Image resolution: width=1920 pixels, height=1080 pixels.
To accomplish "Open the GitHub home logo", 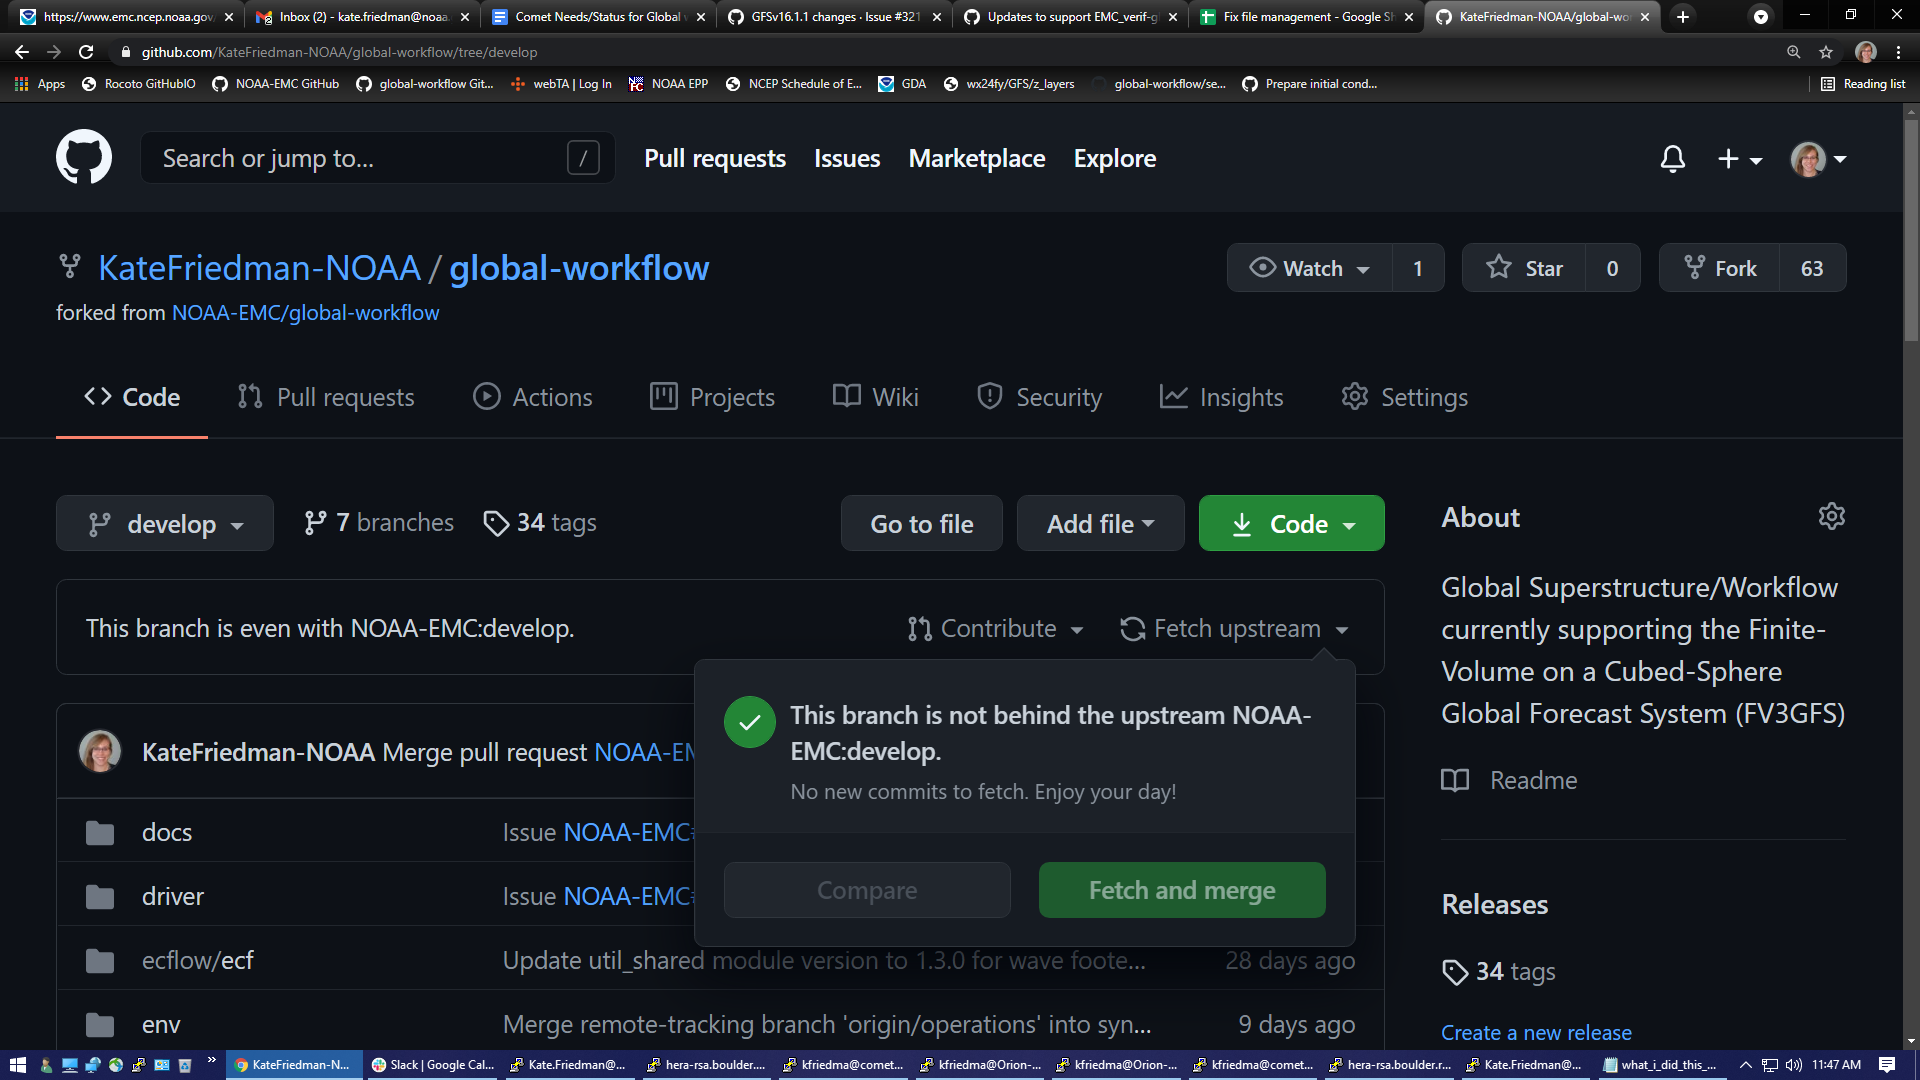I will click(x=84, y=157).
